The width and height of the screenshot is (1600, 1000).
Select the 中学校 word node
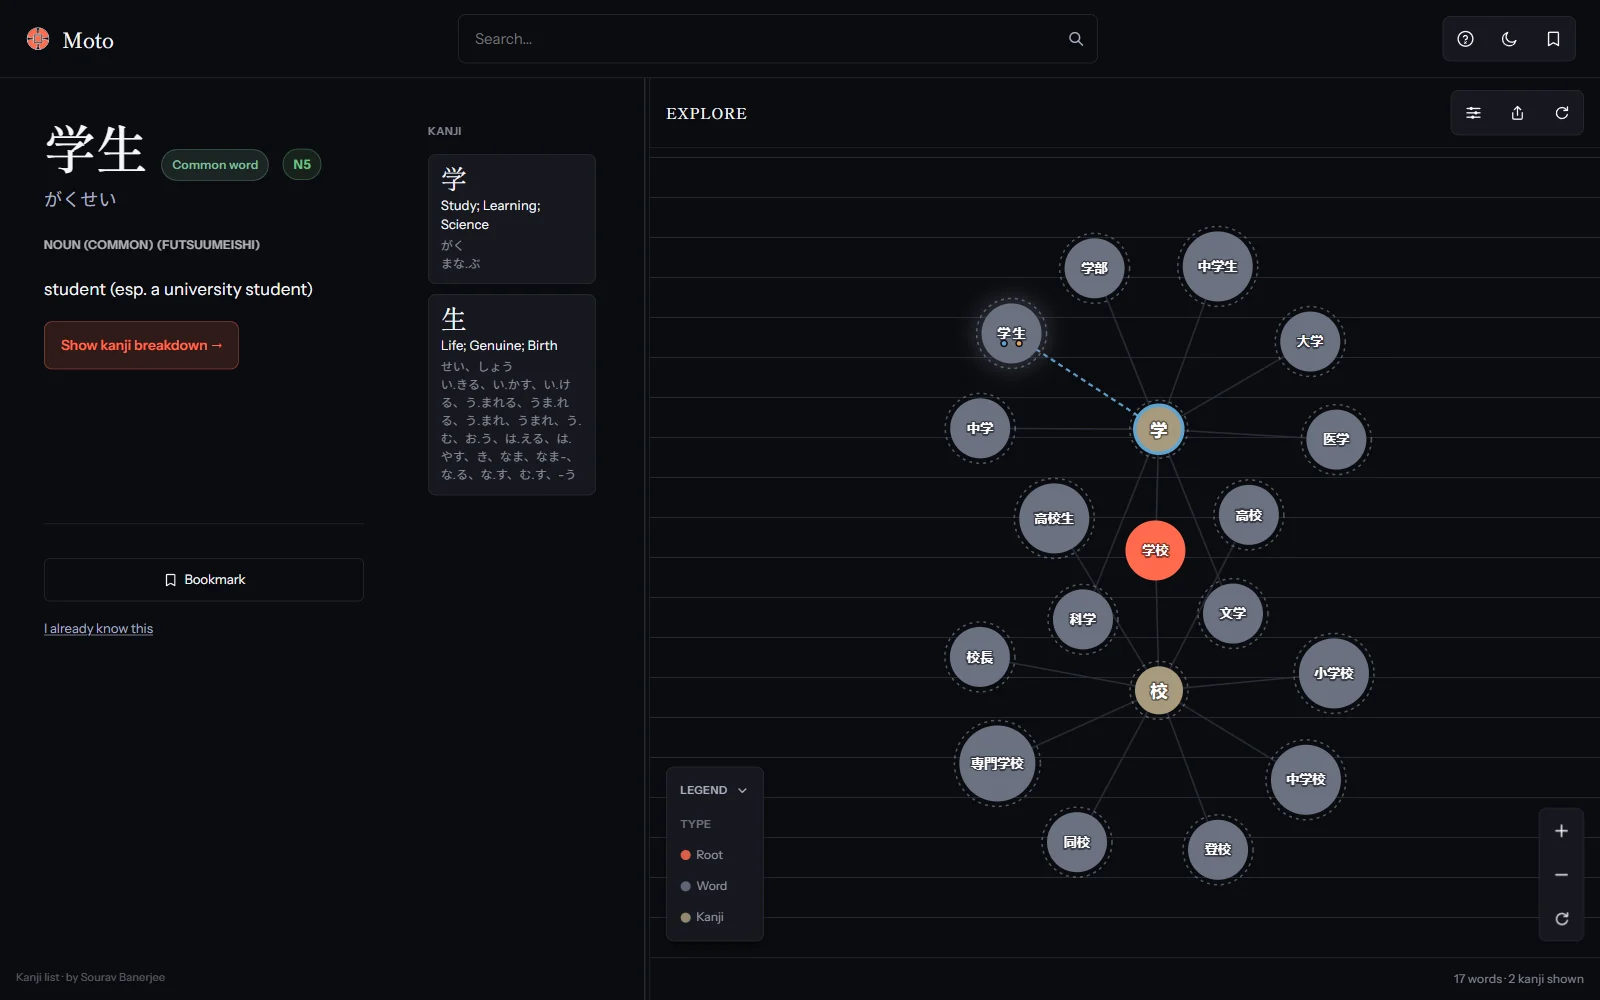[x=1306, y=779]
